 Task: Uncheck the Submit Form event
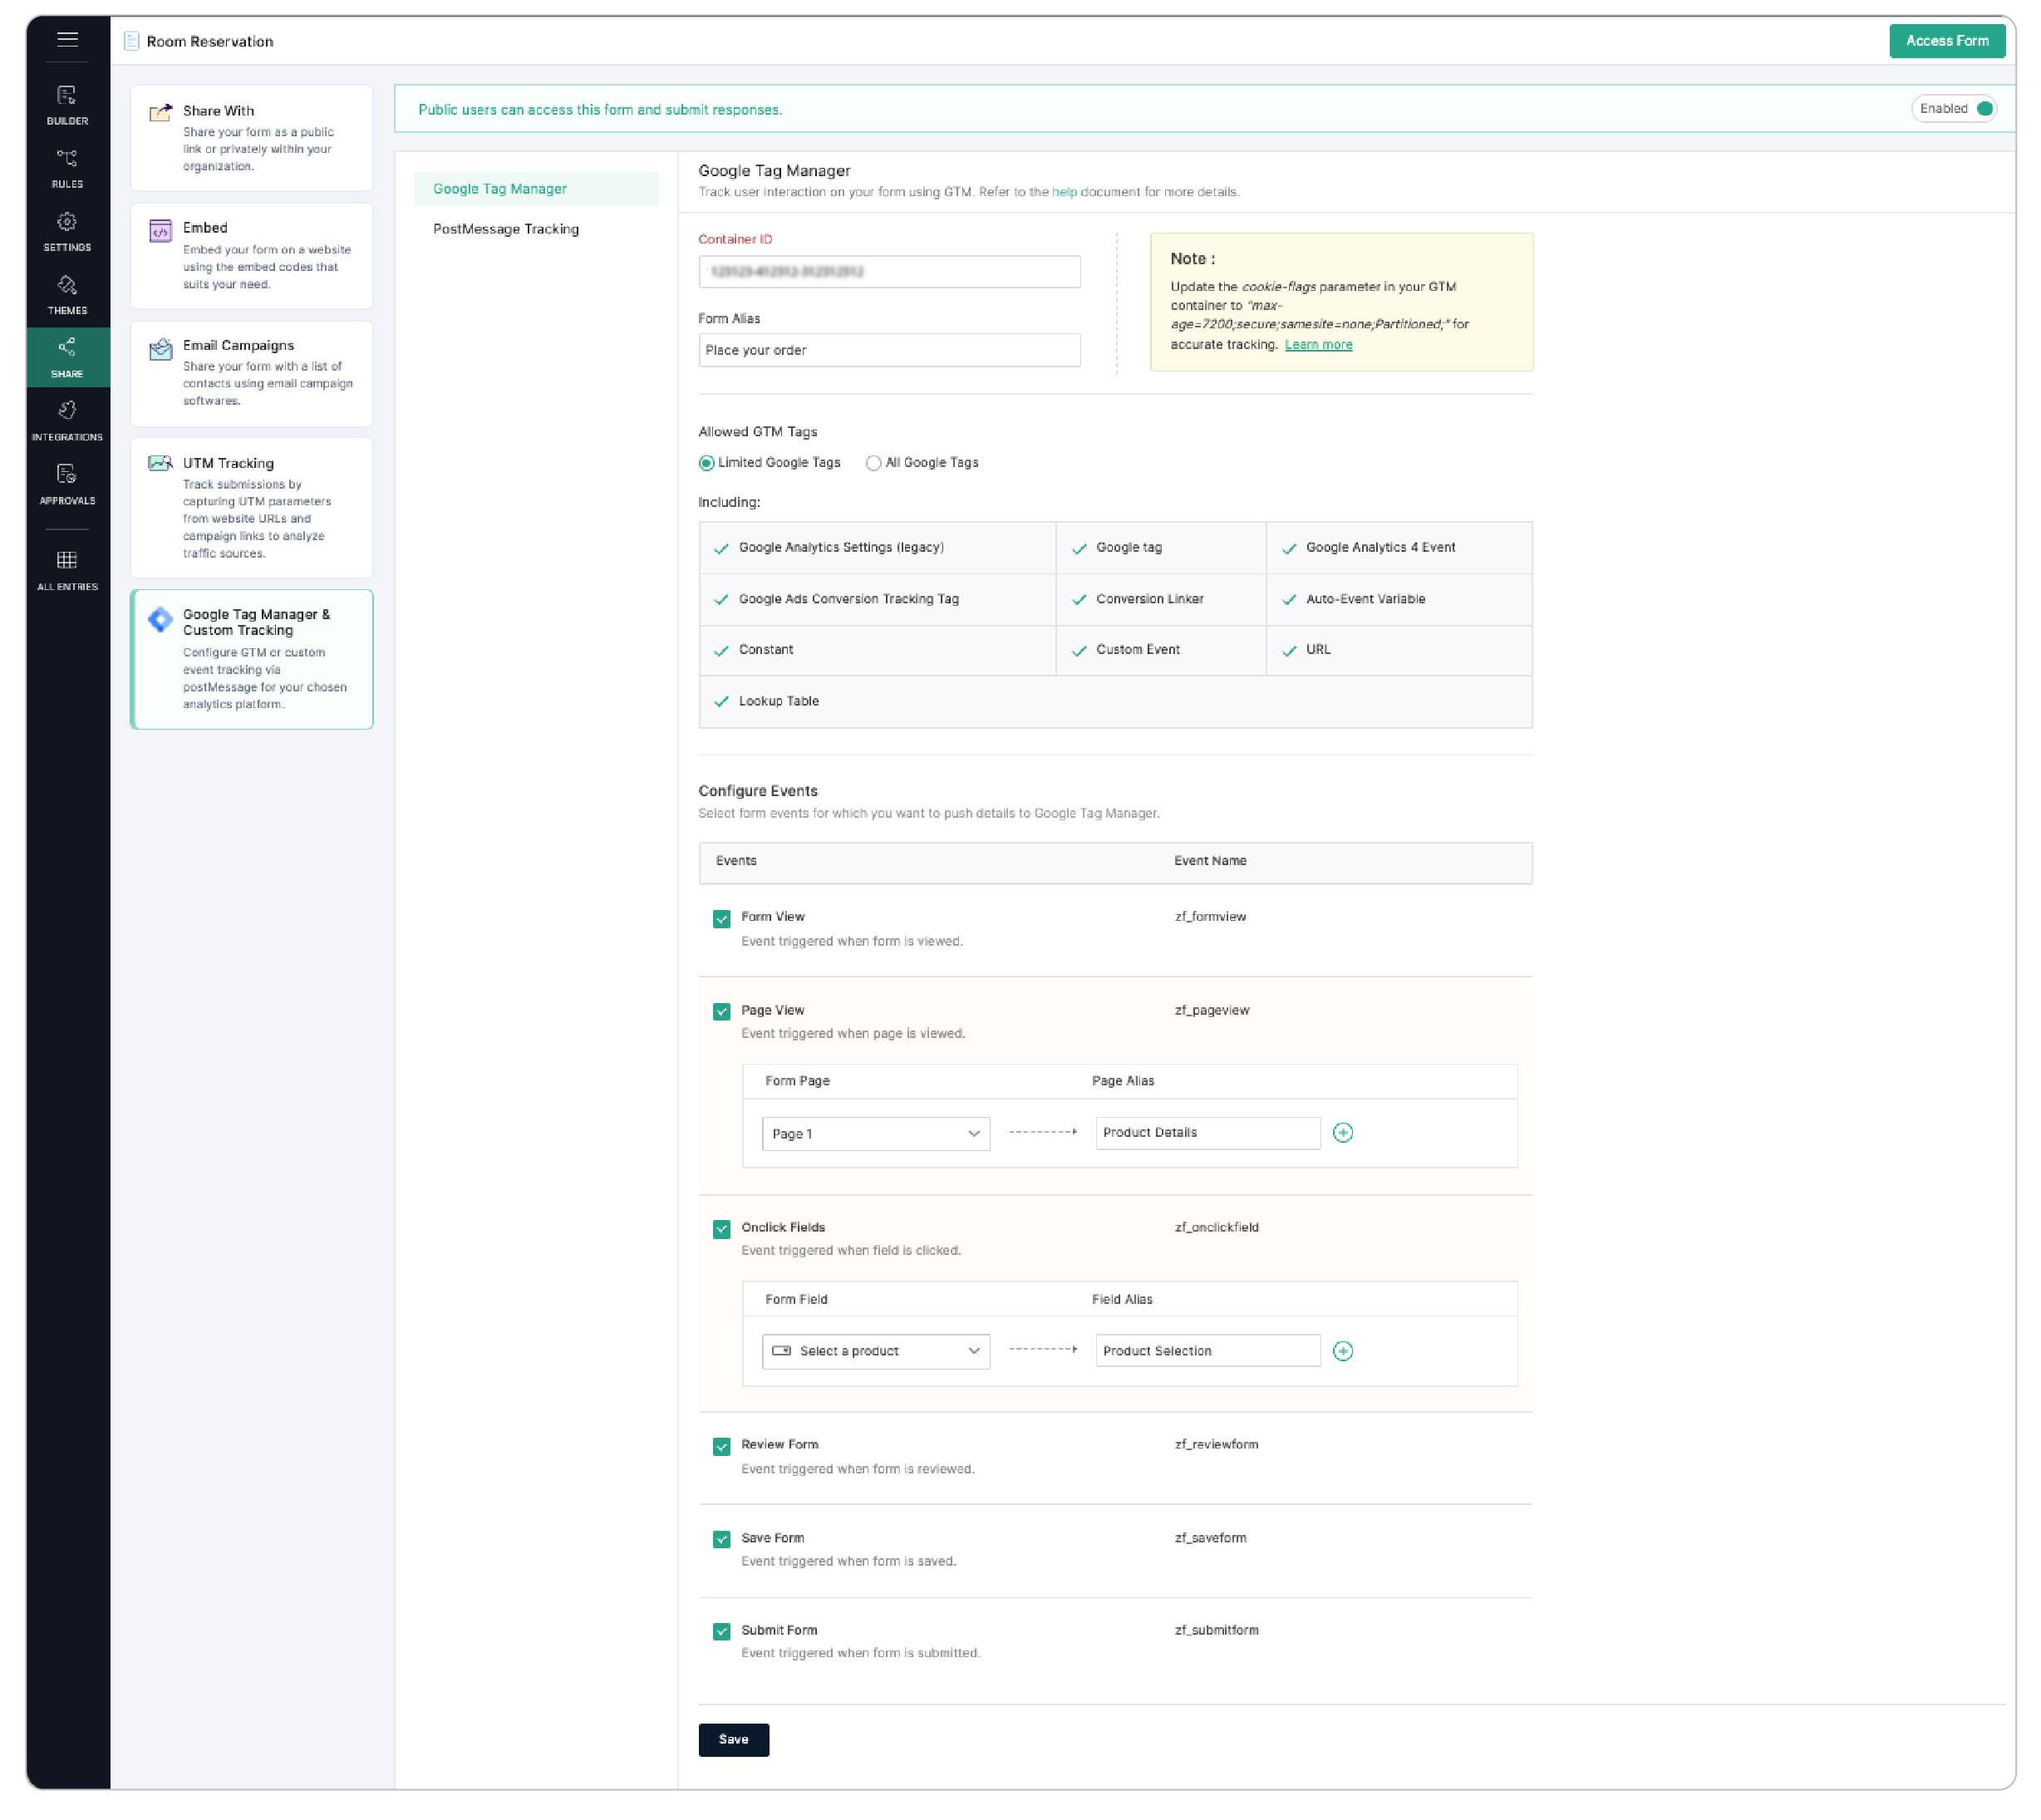pos(721,1630)
